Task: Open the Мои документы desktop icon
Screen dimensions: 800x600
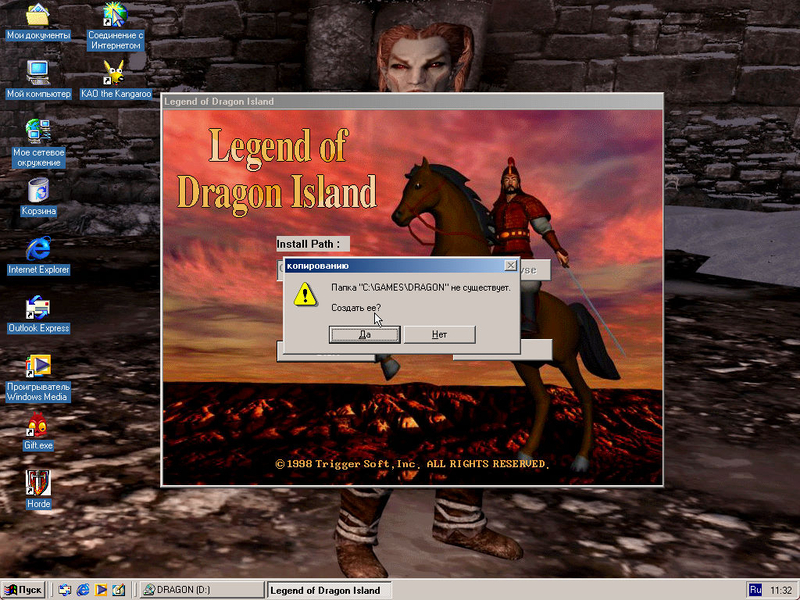Action: click(x=38, y=21)
